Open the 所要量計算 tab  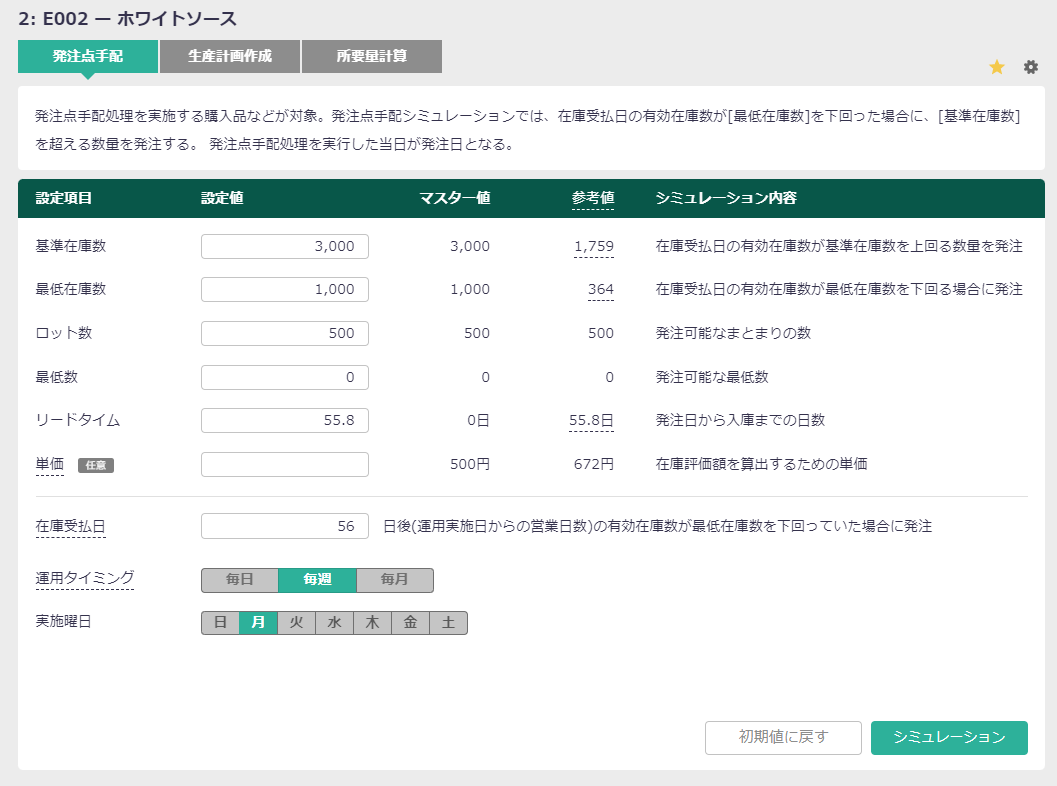pyautogui.click(x=372, y=57)
